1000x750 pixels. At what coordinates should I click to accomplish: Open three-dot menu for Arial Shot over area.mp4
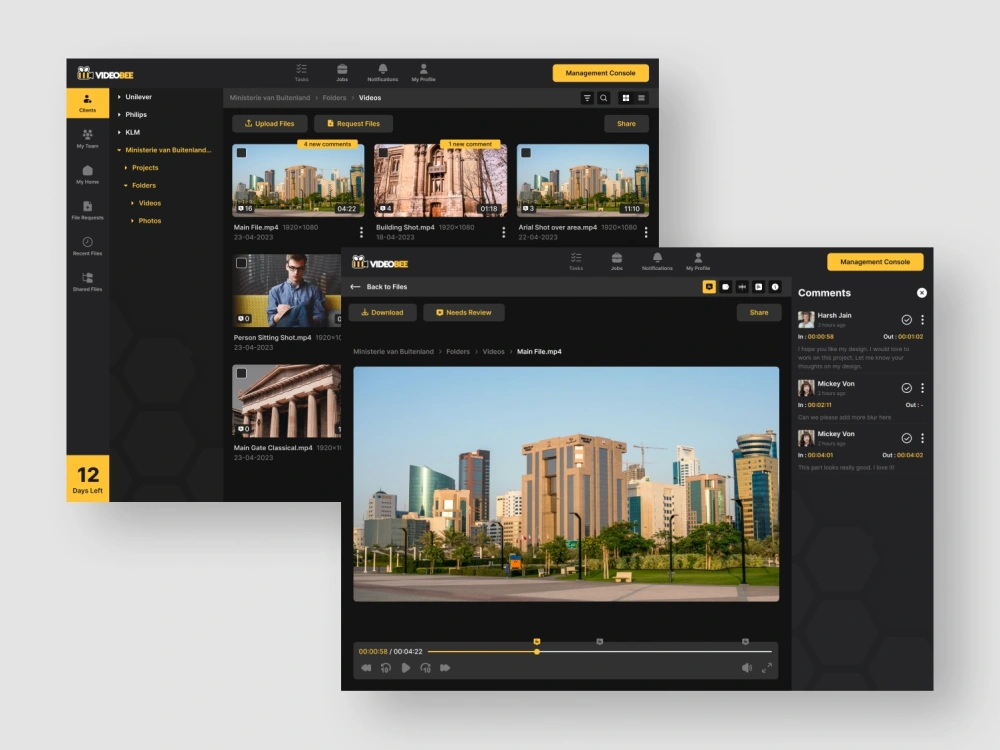coord(646,232)
